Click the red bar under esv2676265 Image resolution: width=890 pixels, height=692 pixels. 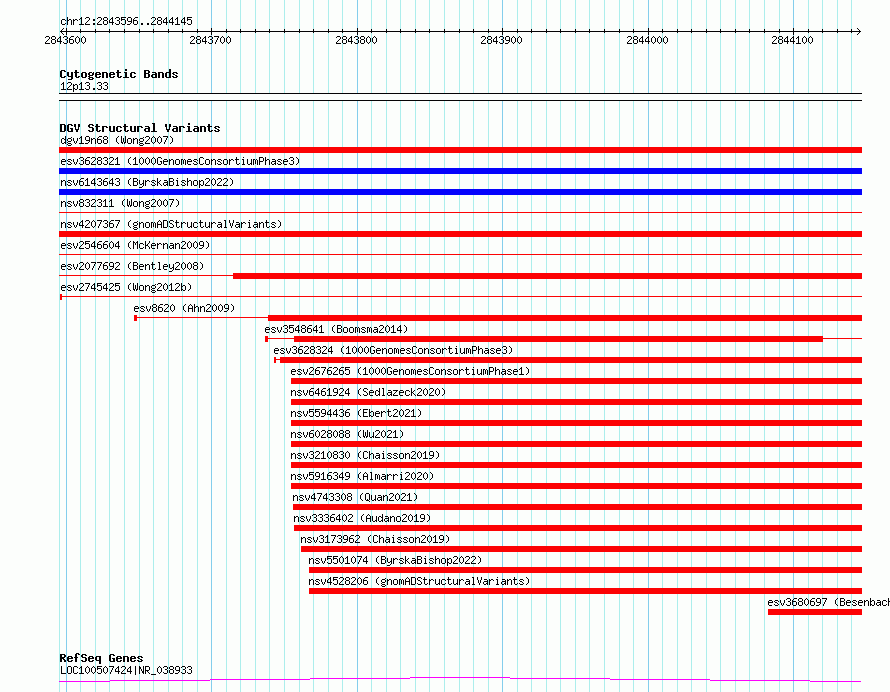point(576,381)
